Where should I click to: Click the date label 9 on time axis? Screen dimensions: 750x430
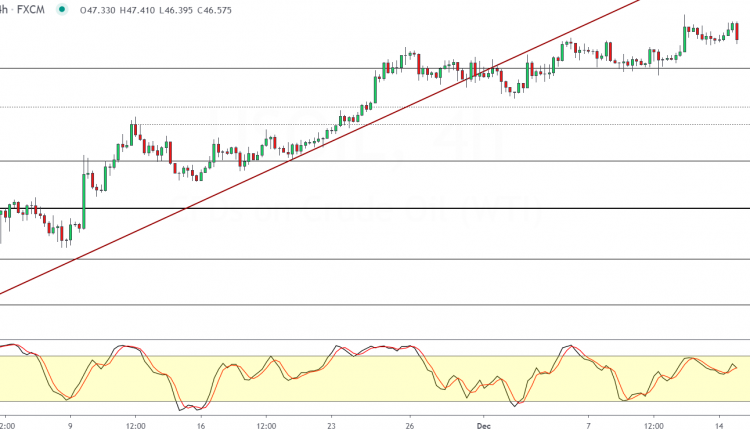(x=70, y=426)
